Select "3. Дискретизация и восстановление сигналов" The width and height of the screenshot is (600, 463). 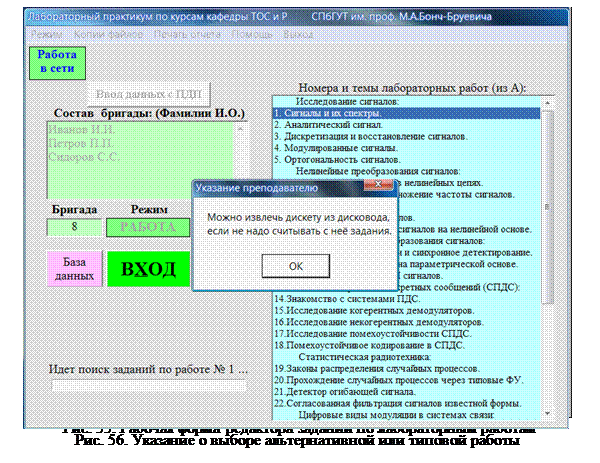click(x=406, y=136)
